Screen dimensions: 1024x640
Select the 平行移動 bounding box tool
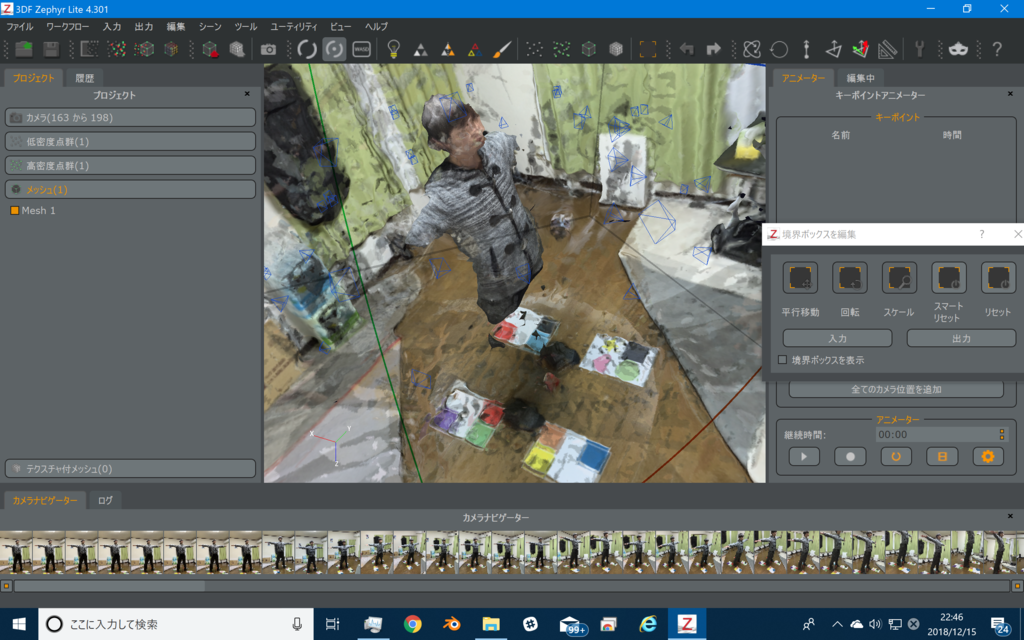point(800,278)
